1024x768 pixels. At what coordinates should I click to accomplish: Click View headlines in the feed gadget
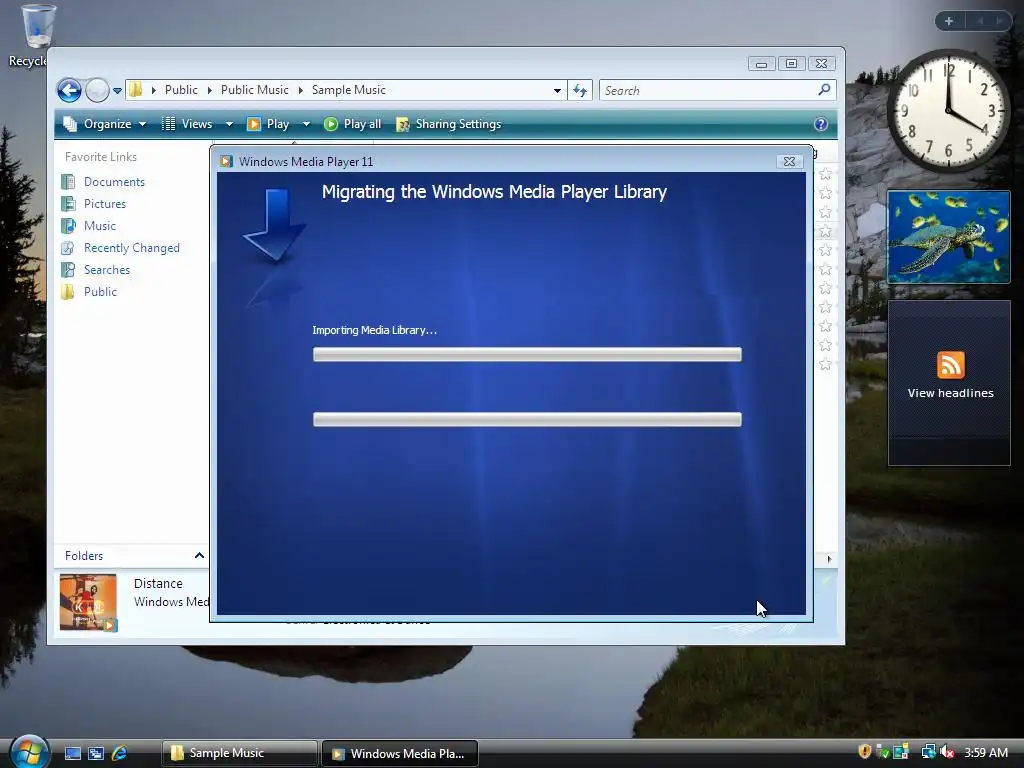click(x=950, y=393)
